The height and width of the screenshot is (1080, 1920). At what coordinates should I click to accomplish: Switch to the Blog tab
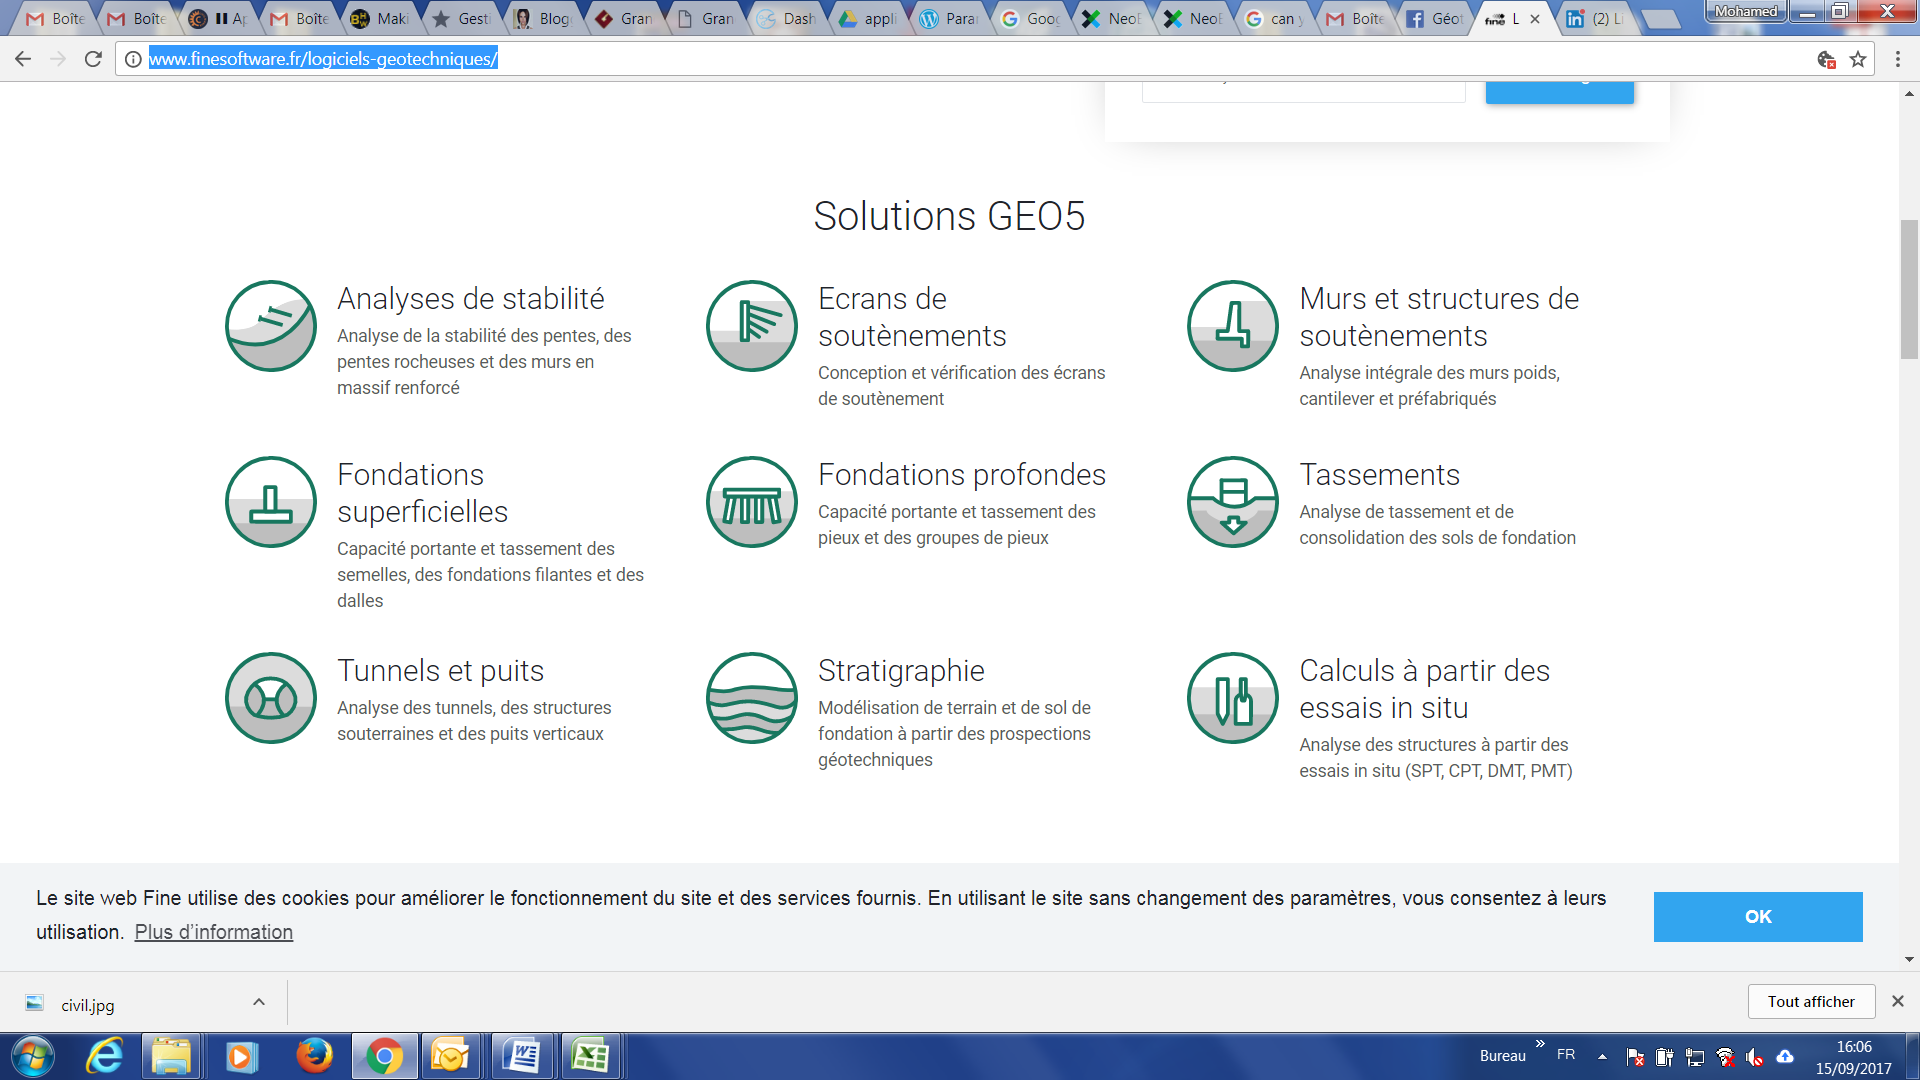click(x=543, y=19)
